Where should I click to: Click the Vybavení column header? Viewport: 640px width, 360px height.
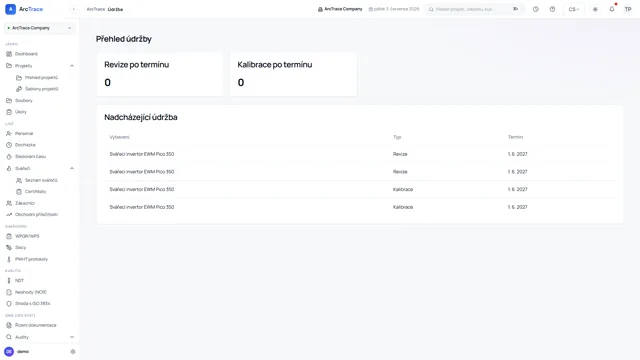[120, 137]
